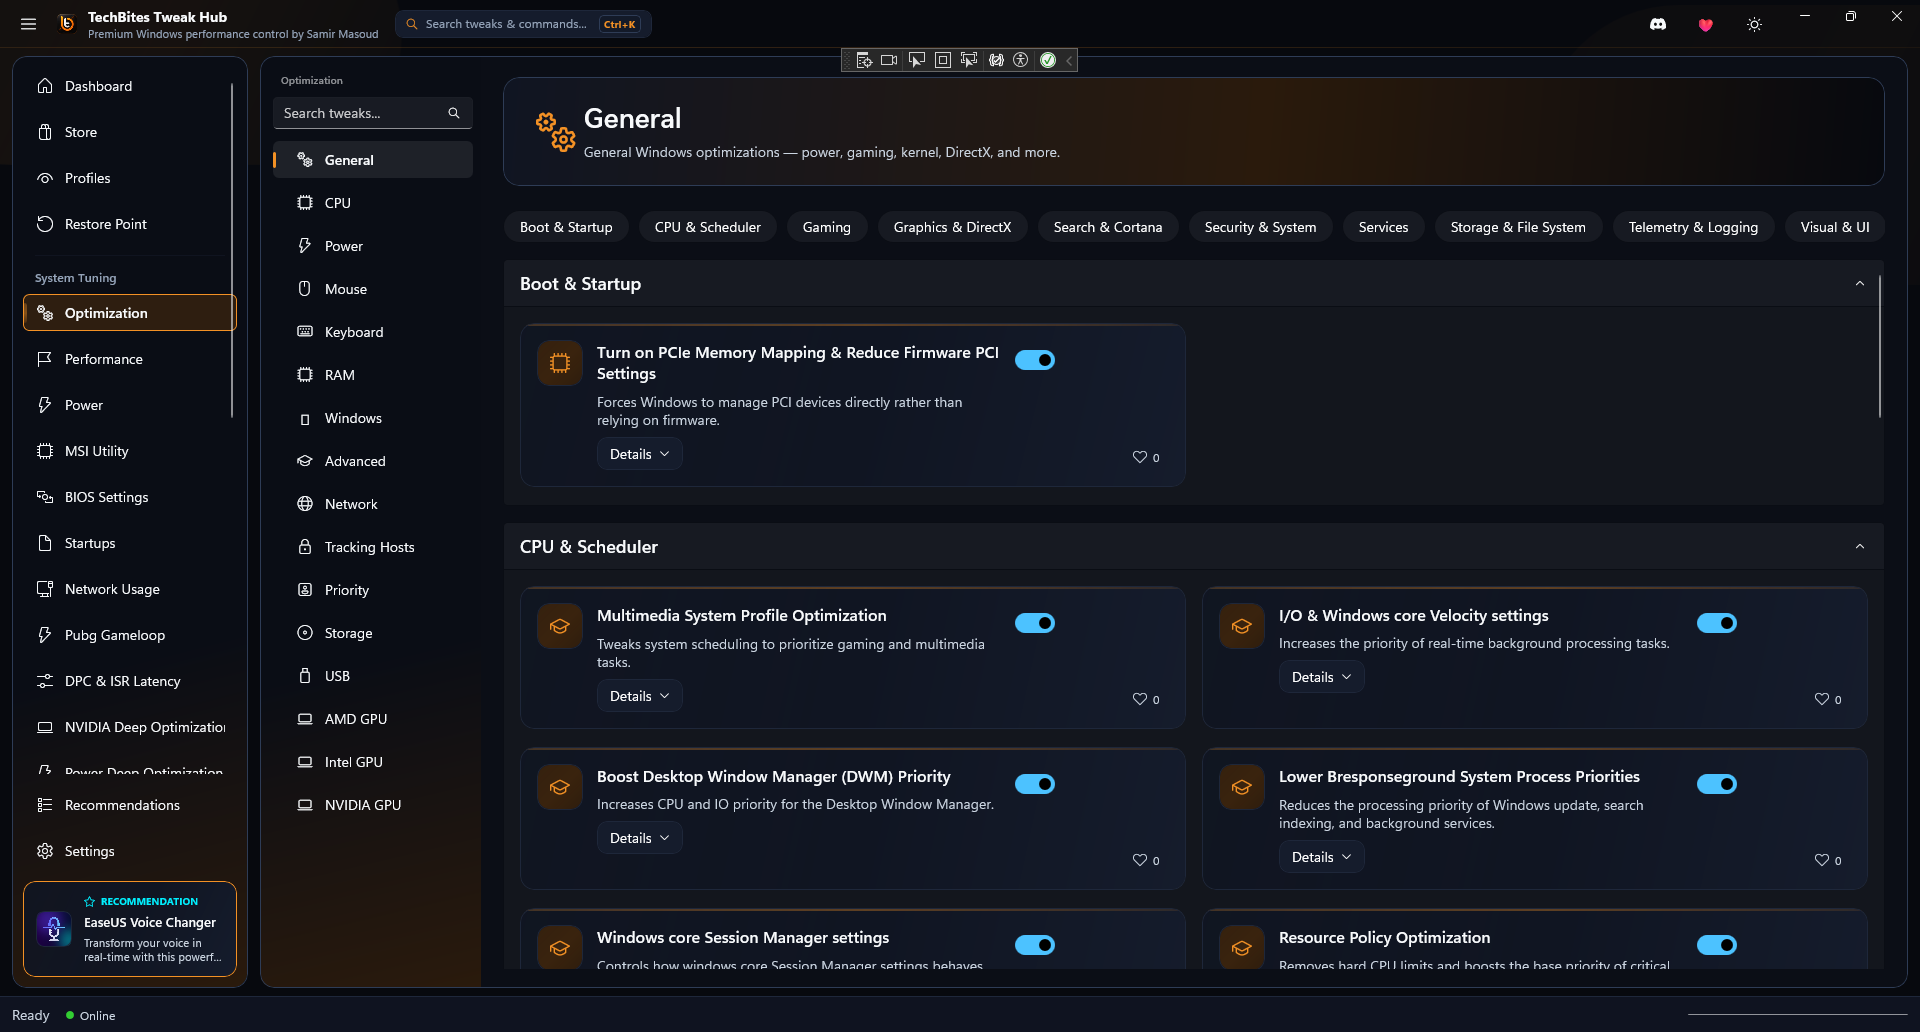The width and height of the screenshot is (1920, 1032).
Task: Expand Details for Boost DWM Priority
Action: pyautogui.click(x=640, y=838)
